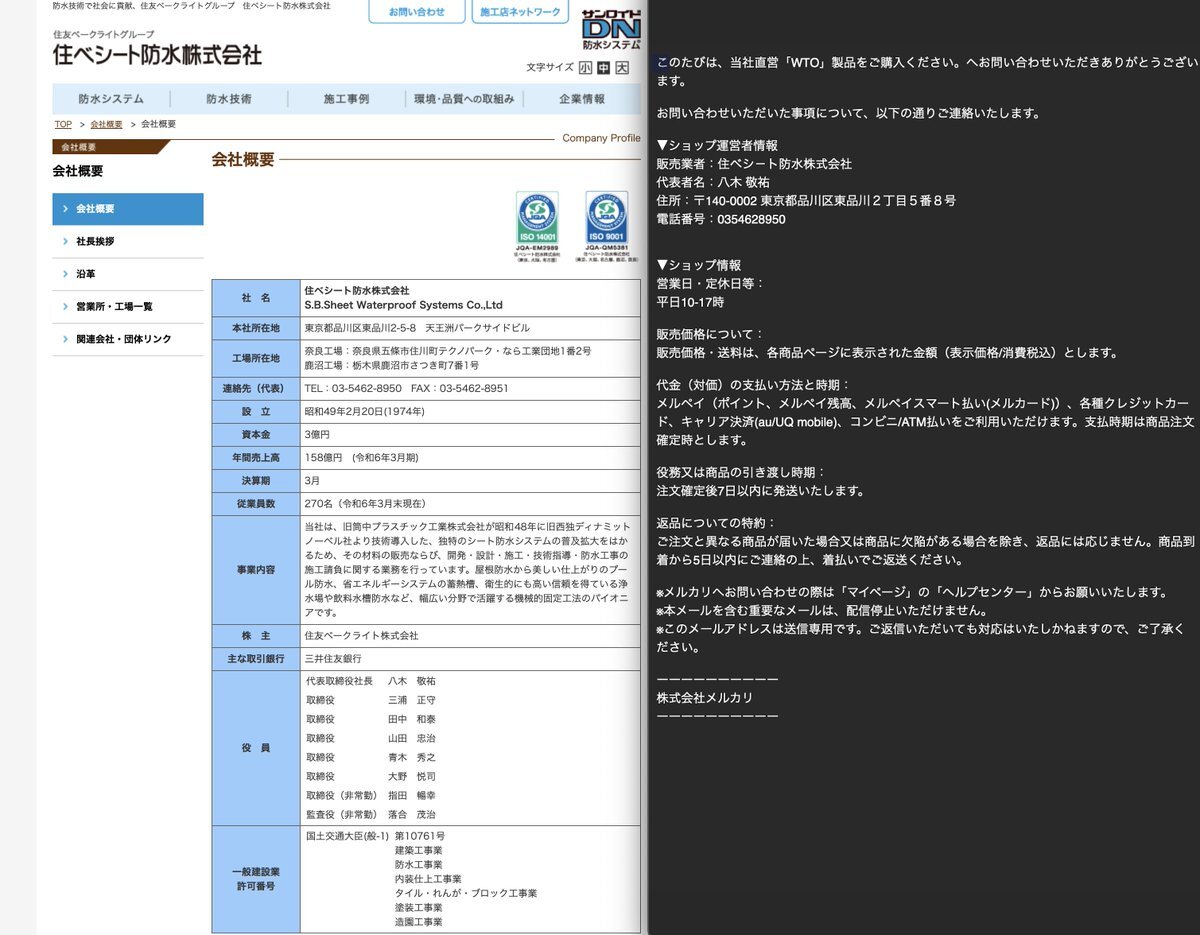Select 会社概要 in the sidebar menu

click(128, 209)
